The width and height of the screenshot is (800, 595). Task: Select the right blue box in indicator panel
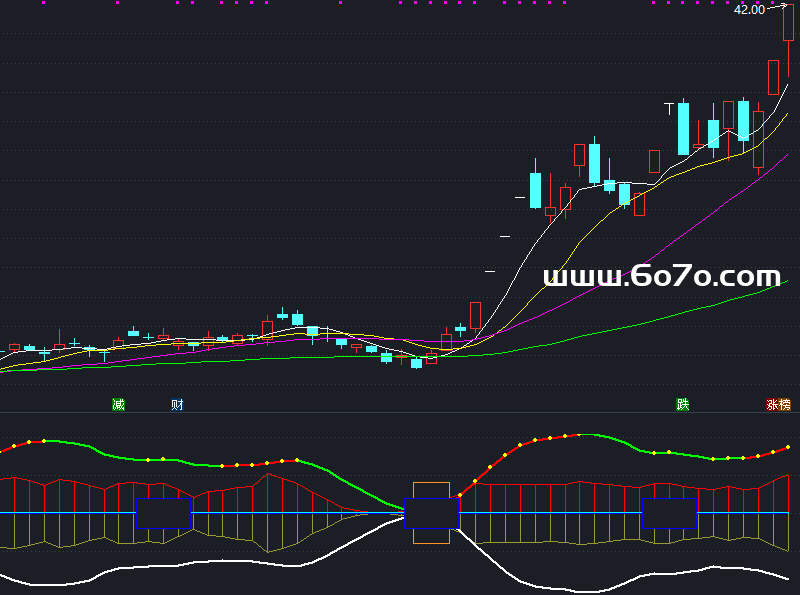click(x=668, y=513)
